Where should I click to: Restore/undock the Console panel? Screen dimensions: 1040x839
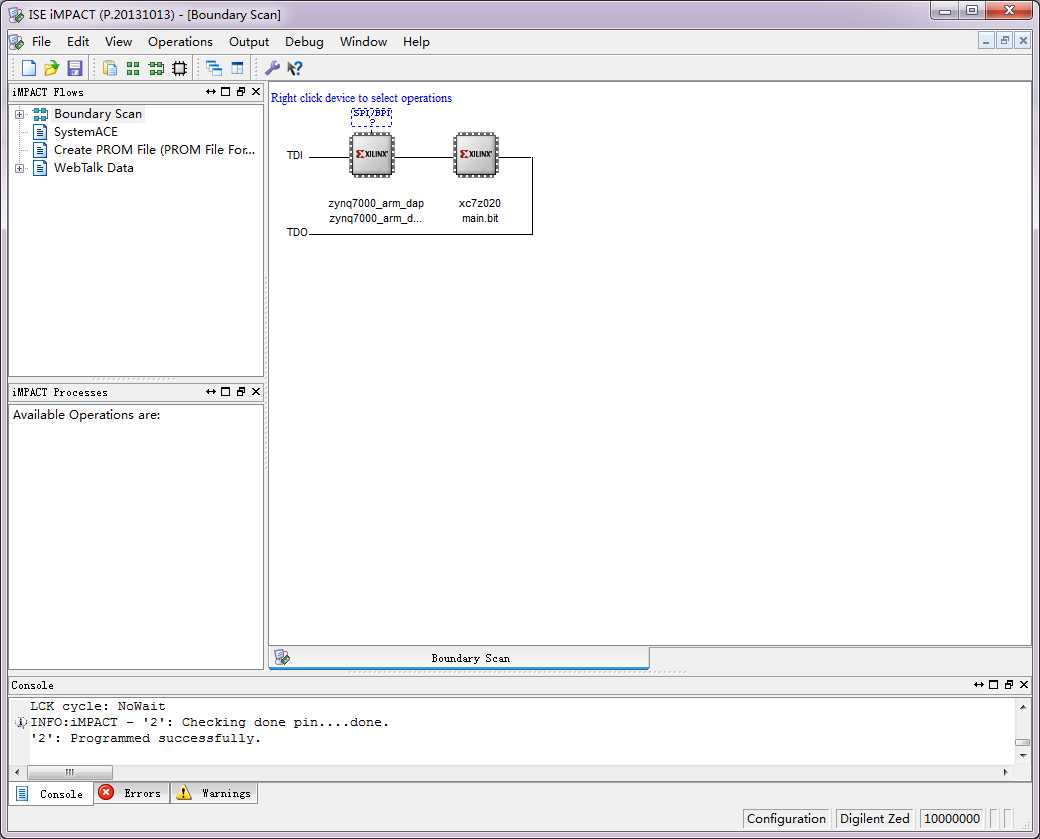click(x=1009, y=684)
